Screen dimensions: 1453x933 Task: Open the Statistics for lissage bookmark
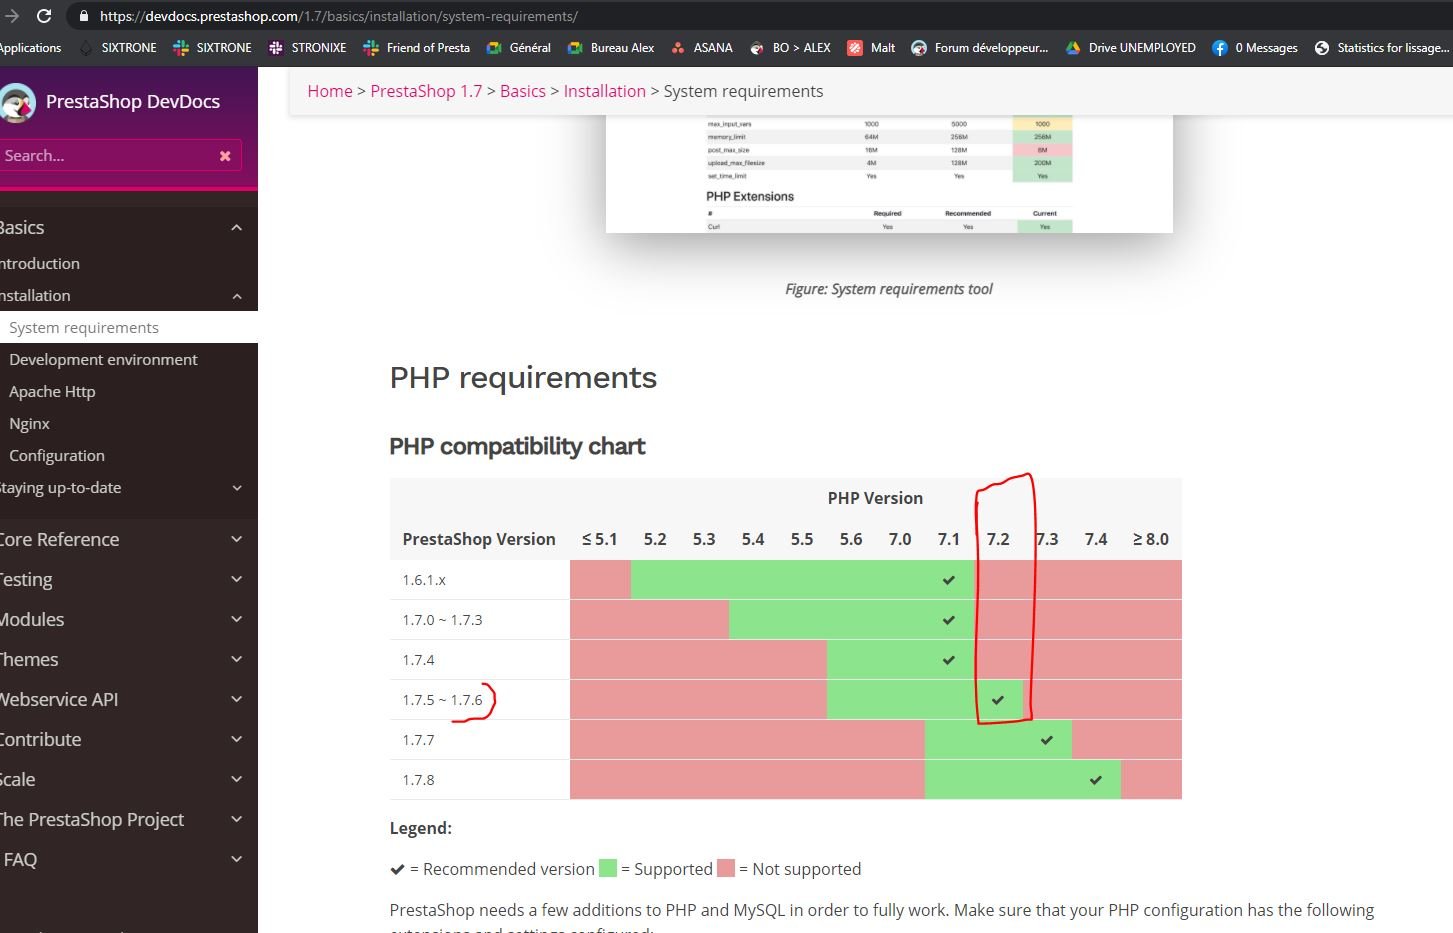(x=1383, y=47)
